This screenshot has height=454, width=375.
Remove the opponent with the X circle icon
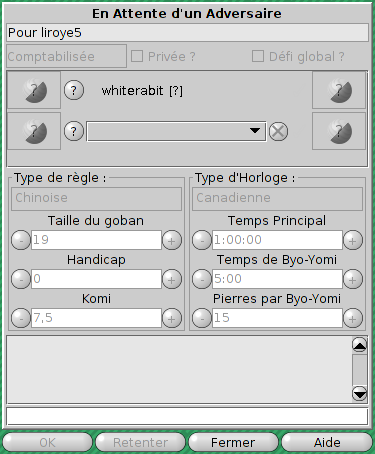(278, 131)
